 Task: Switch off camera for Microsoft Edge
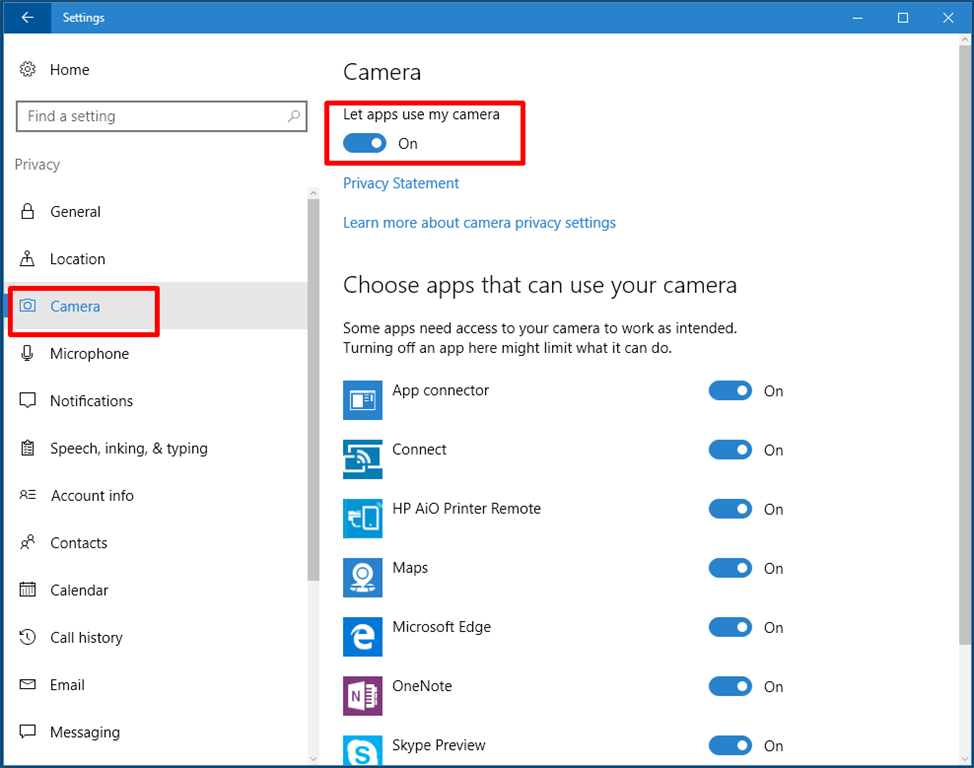coord(730,627)
